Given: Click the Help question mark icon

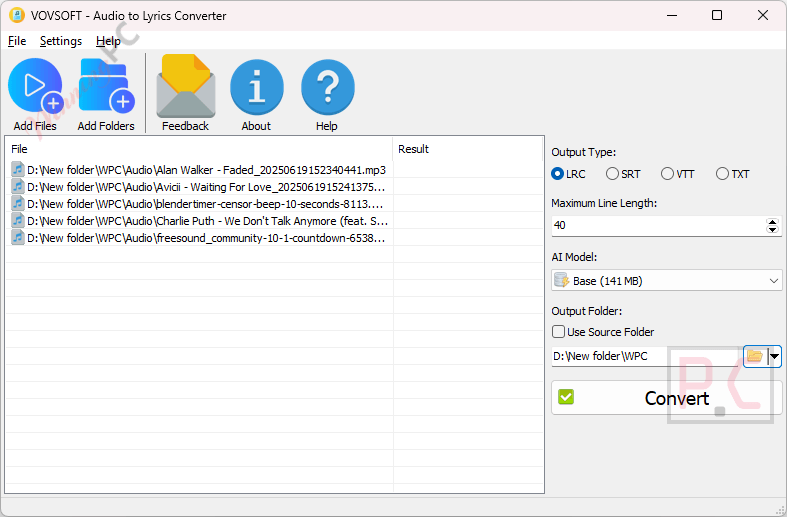Looking at the screenshot, I should click(327, 87).
